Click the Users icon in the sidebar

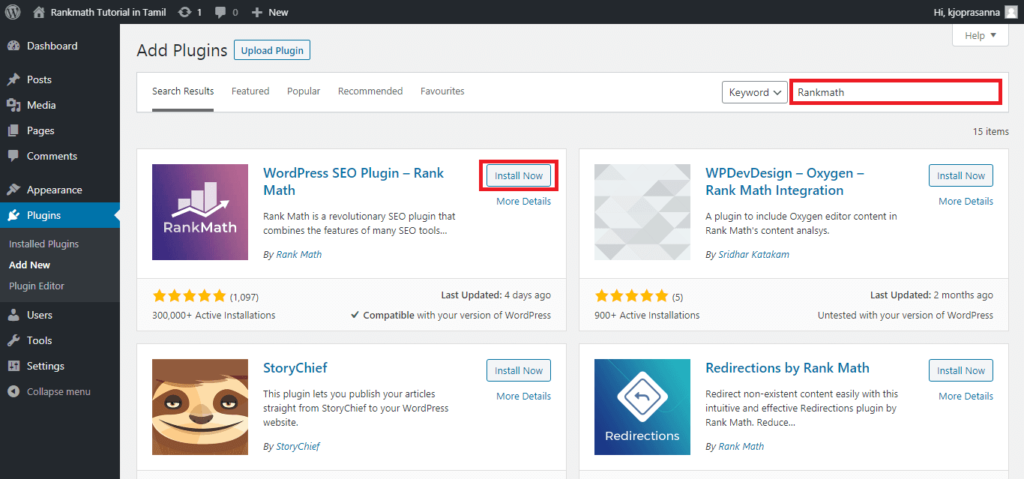point(13,315)
